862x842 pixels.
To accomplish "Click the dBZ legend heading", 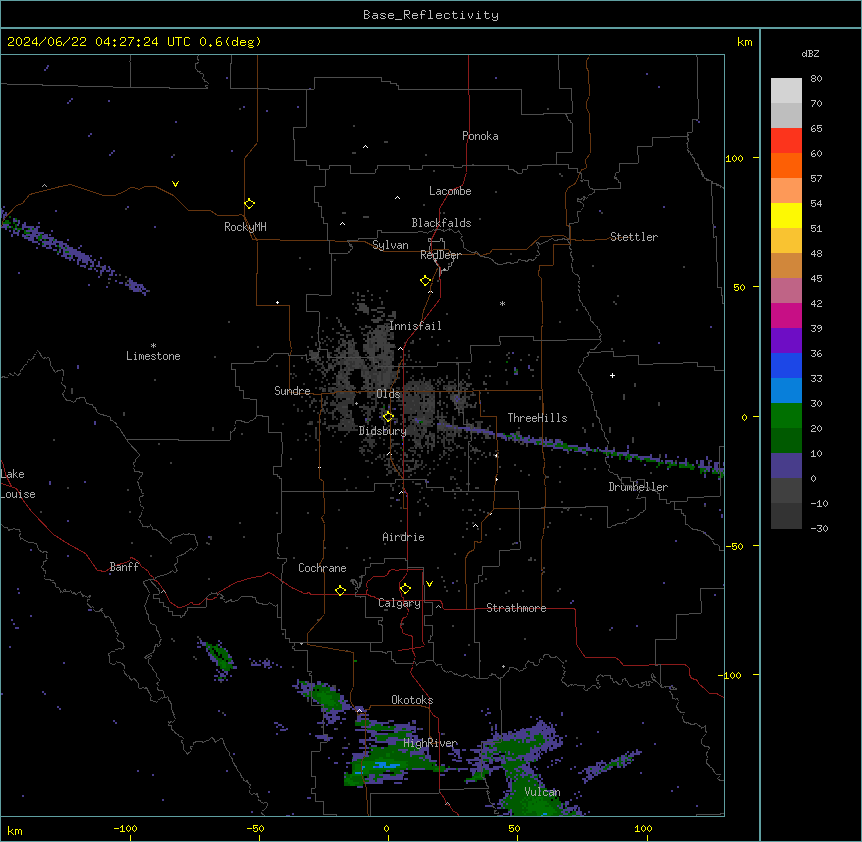I will [x=810, y=53].
